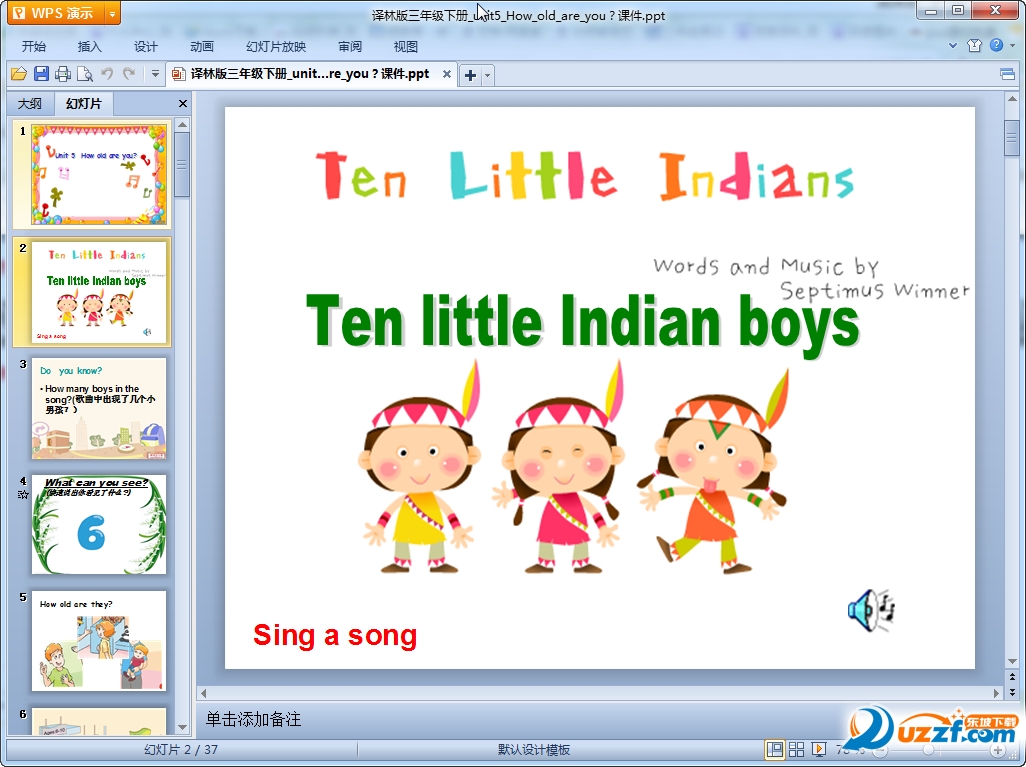1026x767 pixels.
Task: Open the 动画 ribbon tab
Action: coord(202,46)
